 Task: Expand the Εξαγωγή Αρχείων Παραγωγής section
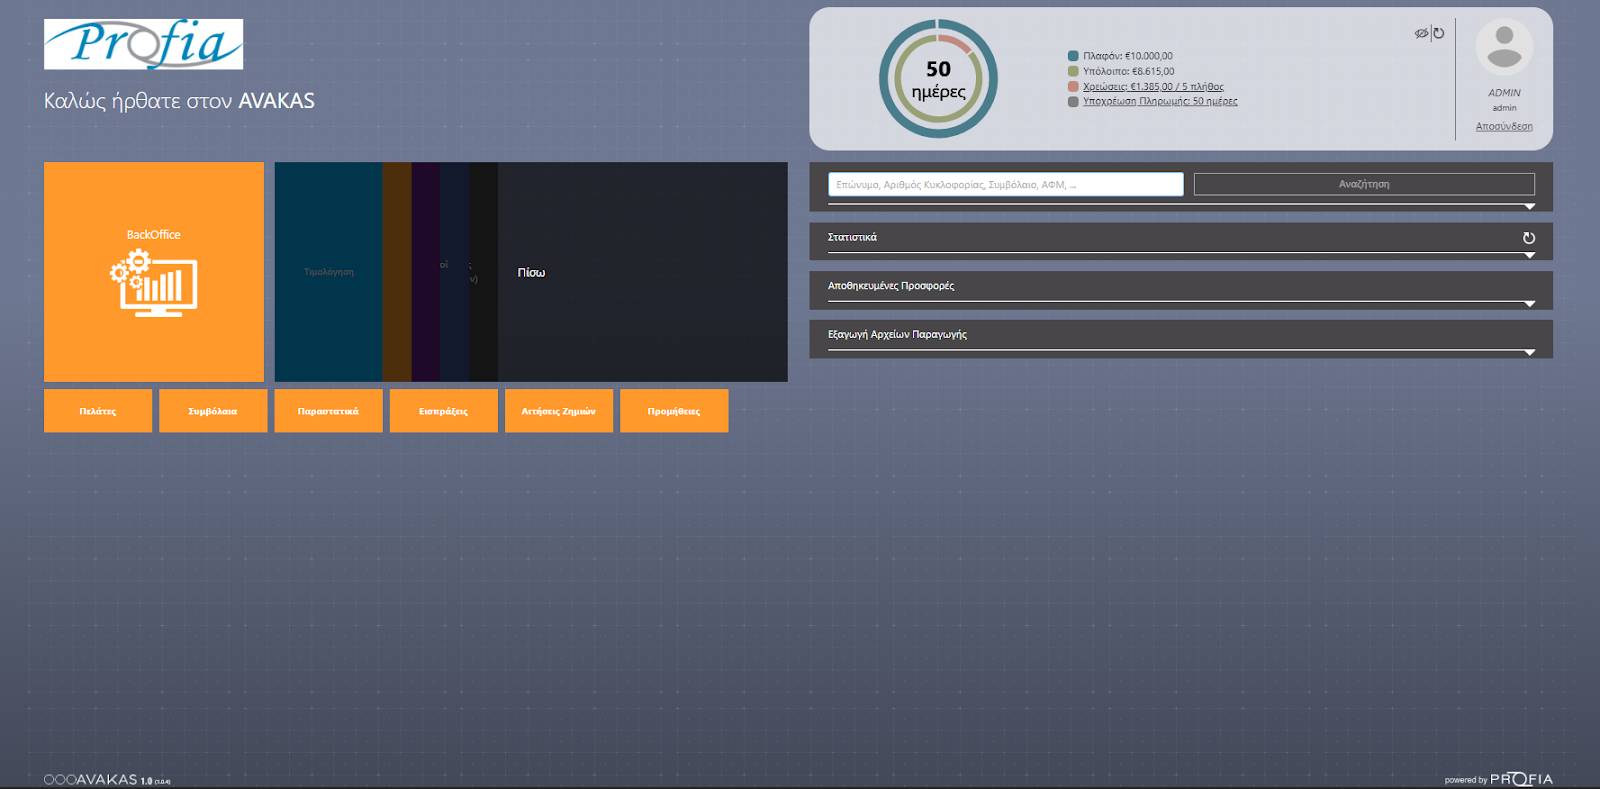point(1529,353)
